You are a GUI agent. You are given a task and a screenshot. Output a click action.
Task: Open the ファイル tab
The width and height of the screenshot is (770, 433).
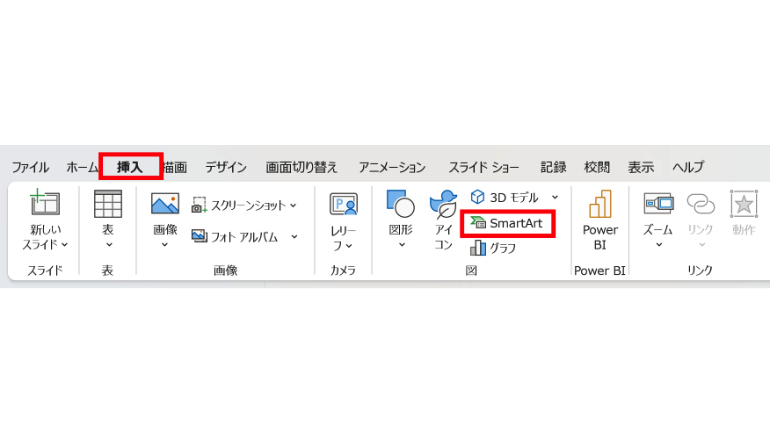pyautogui.click(x=30, y=167)
